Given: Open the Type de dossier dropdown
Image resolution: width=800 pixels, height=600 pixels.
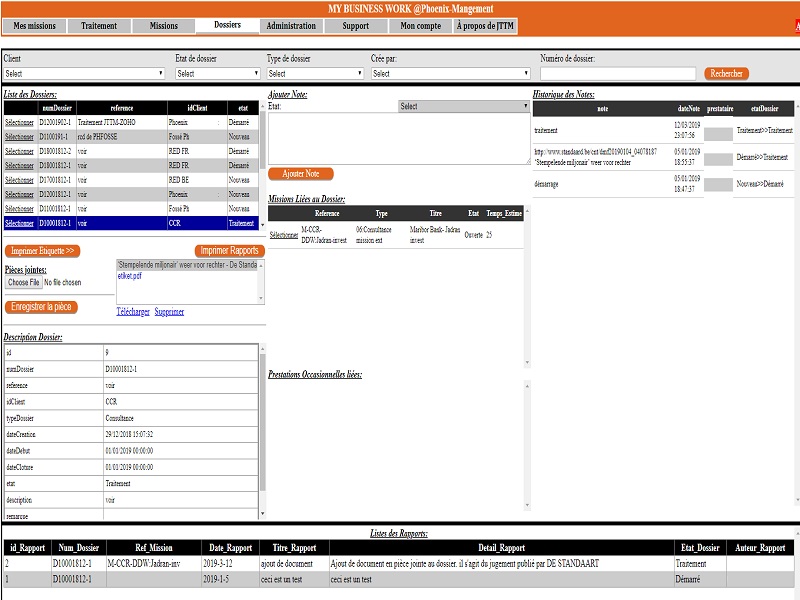Looking at the screenshot, I should point(315,73).
